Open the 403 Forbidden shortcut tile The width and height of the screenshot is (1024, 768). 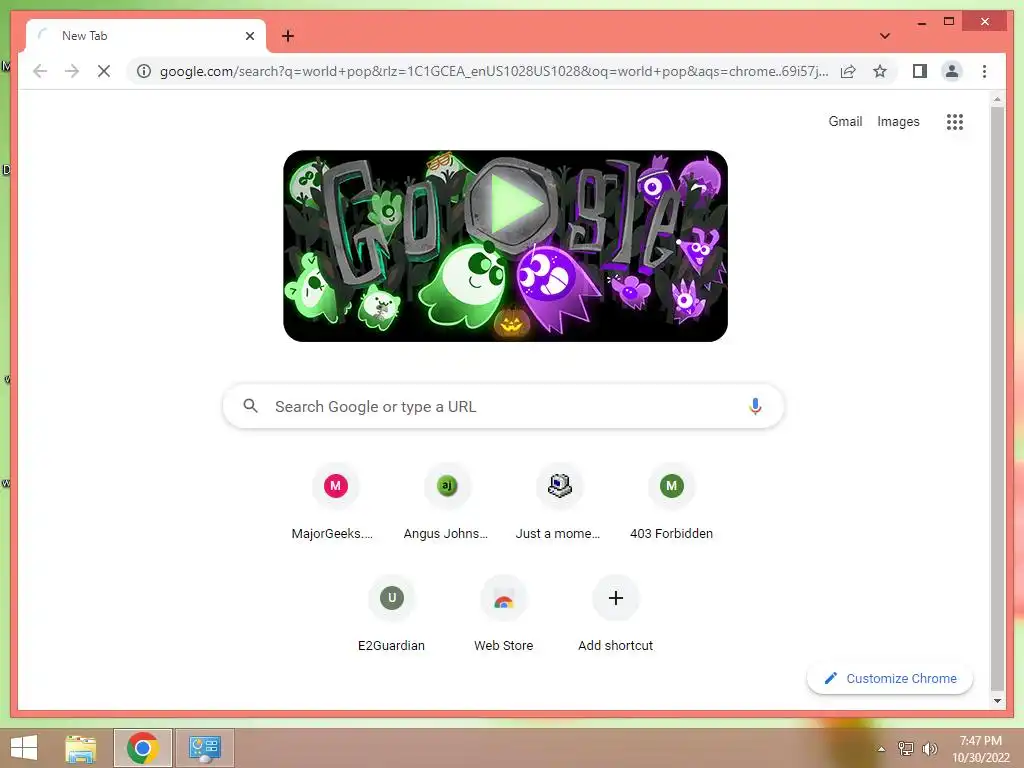[671, 502]
